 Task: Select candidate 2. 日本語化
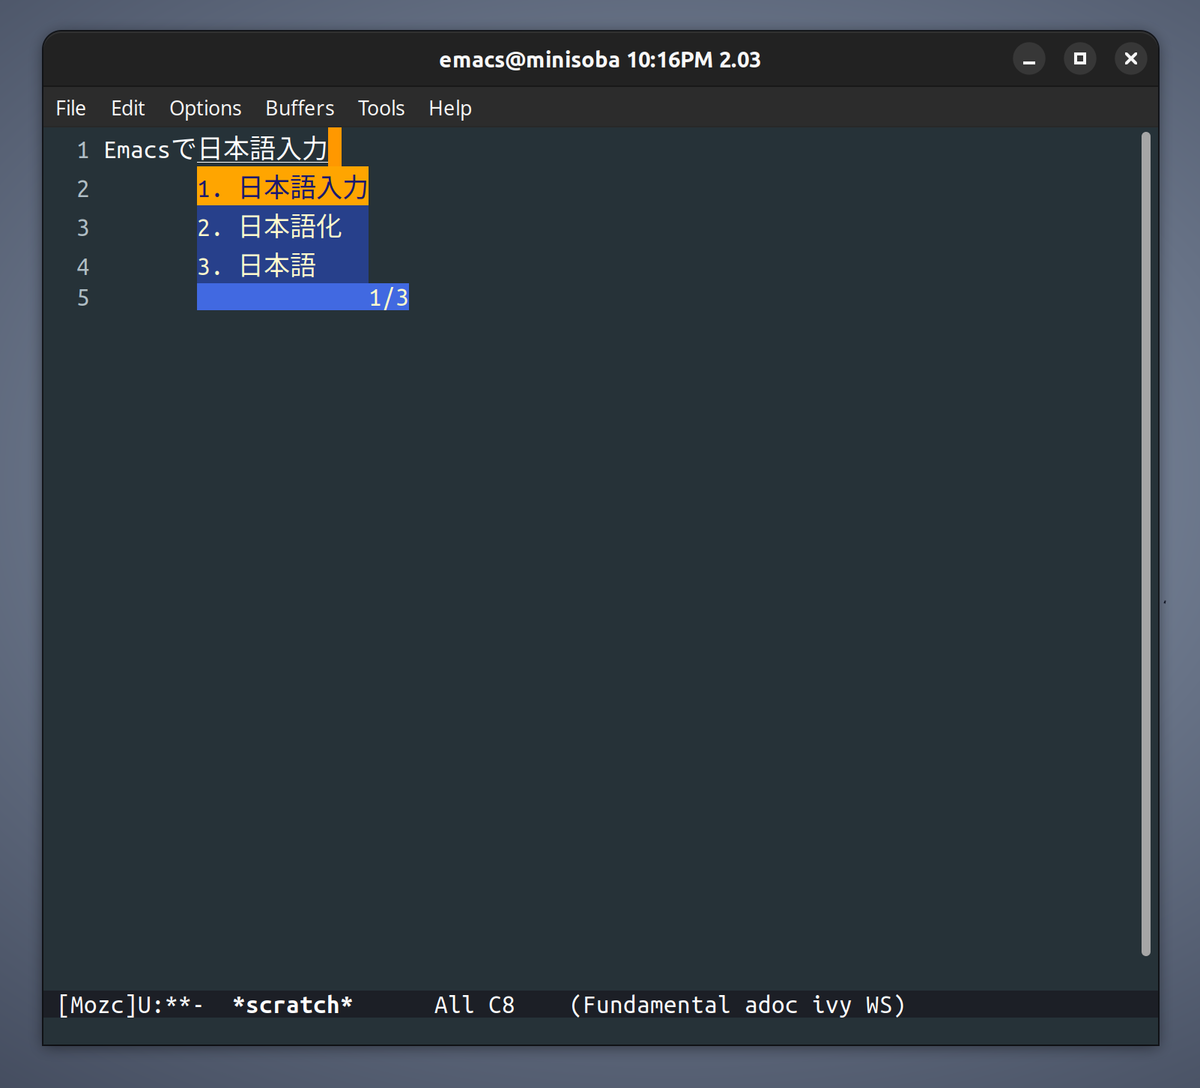[283, 226]
